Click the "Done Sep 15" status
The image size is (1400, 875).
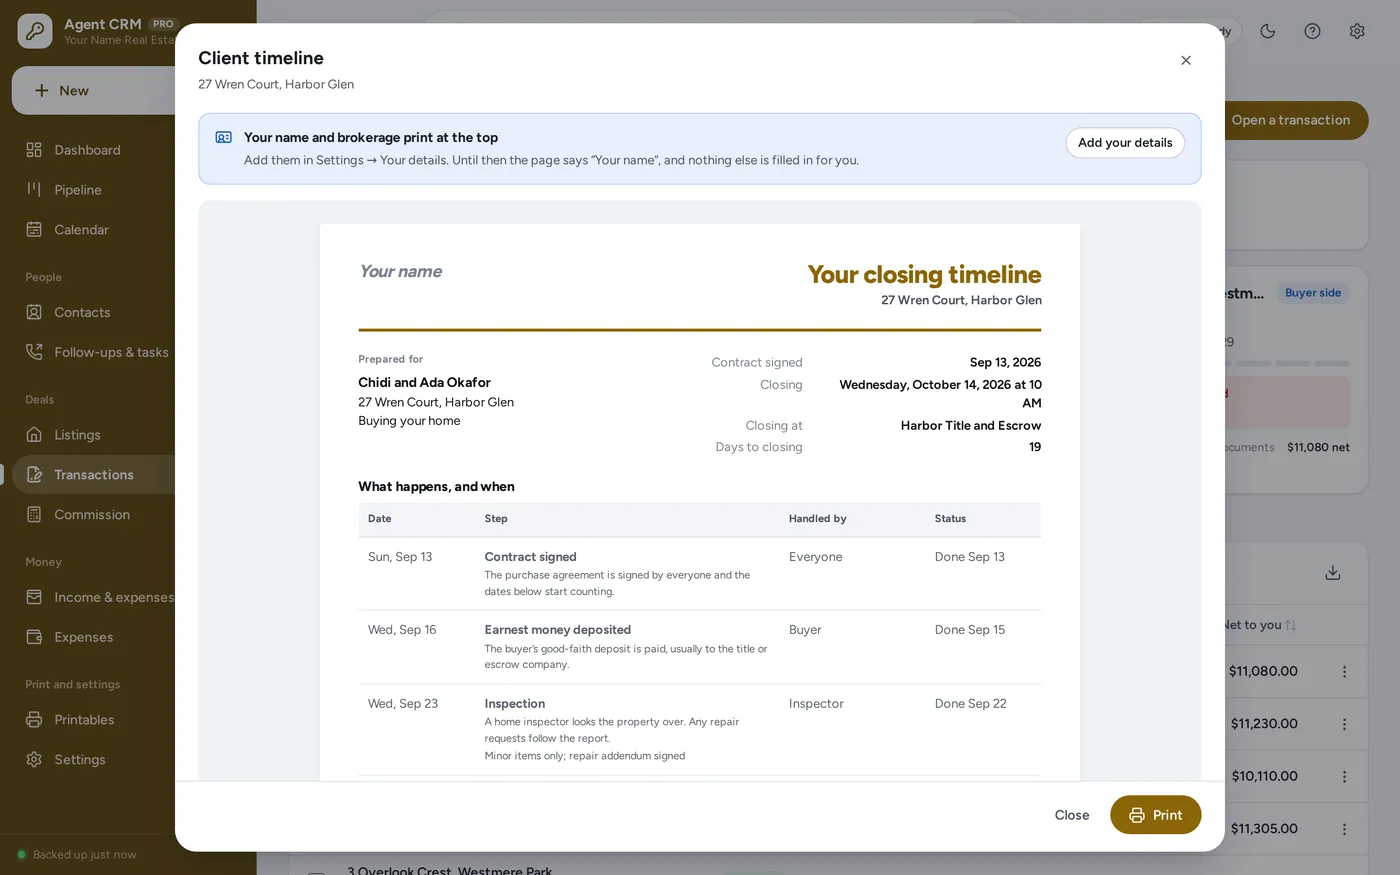click(969, 630)
